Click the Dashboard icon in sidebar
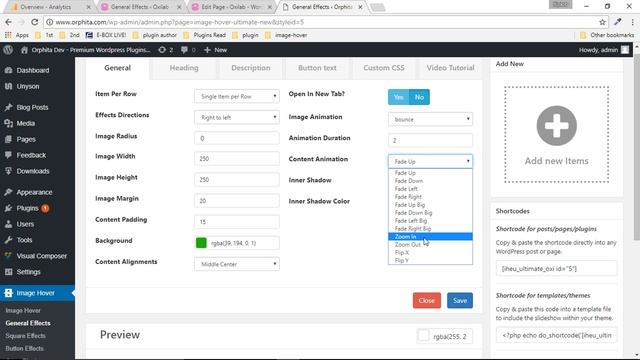 click(8, 70)
